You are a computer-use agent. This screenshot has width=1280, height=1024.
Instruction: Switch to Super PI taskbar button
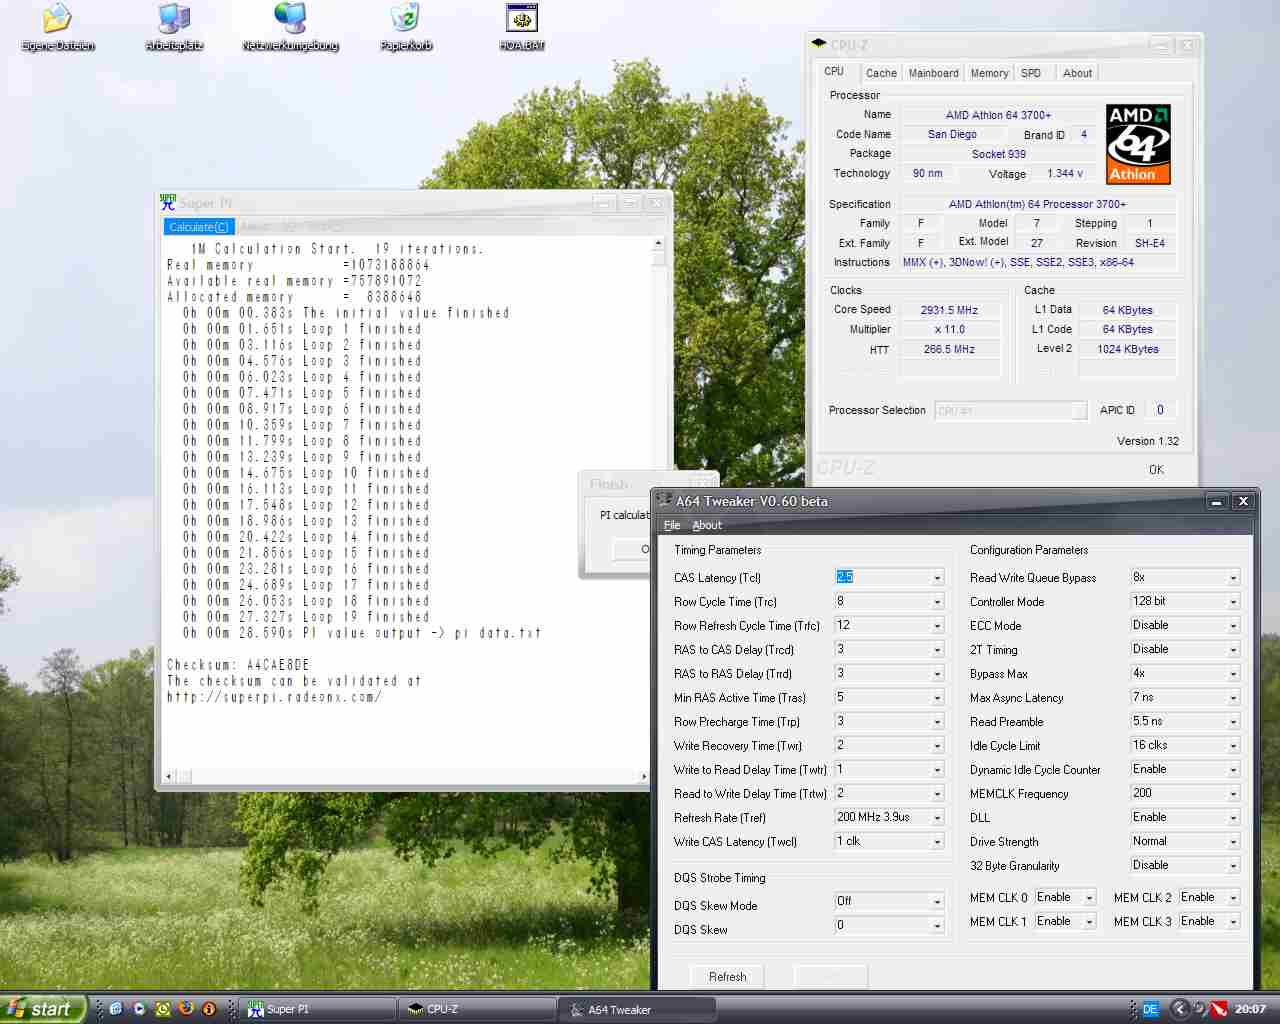pyautogui.click(x=319, y=1009)
